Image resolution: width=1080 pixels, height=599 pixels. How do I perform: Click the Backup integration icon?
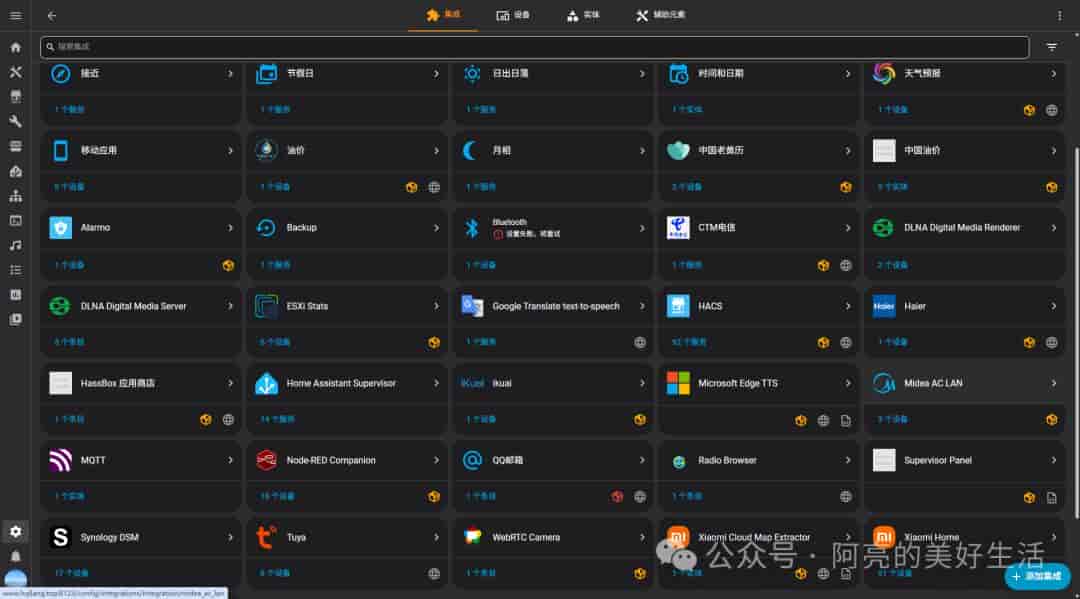[x=266, y=227]
